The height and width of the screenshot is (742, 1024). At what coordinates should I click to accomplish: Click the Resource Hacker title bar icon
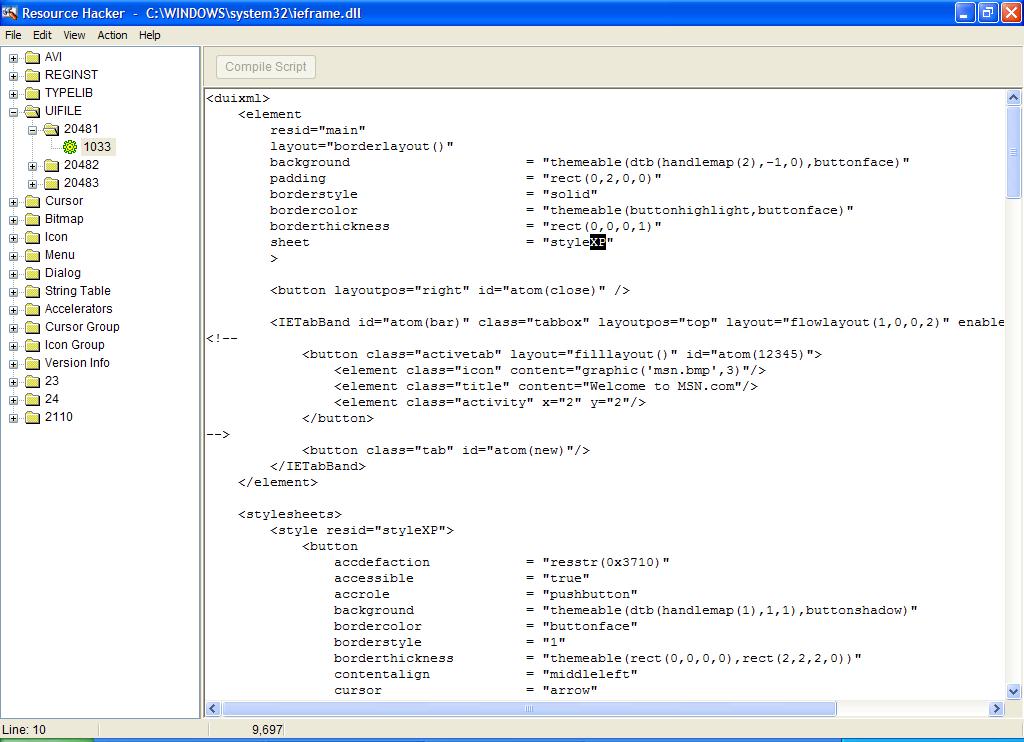[x=10, y=12]
